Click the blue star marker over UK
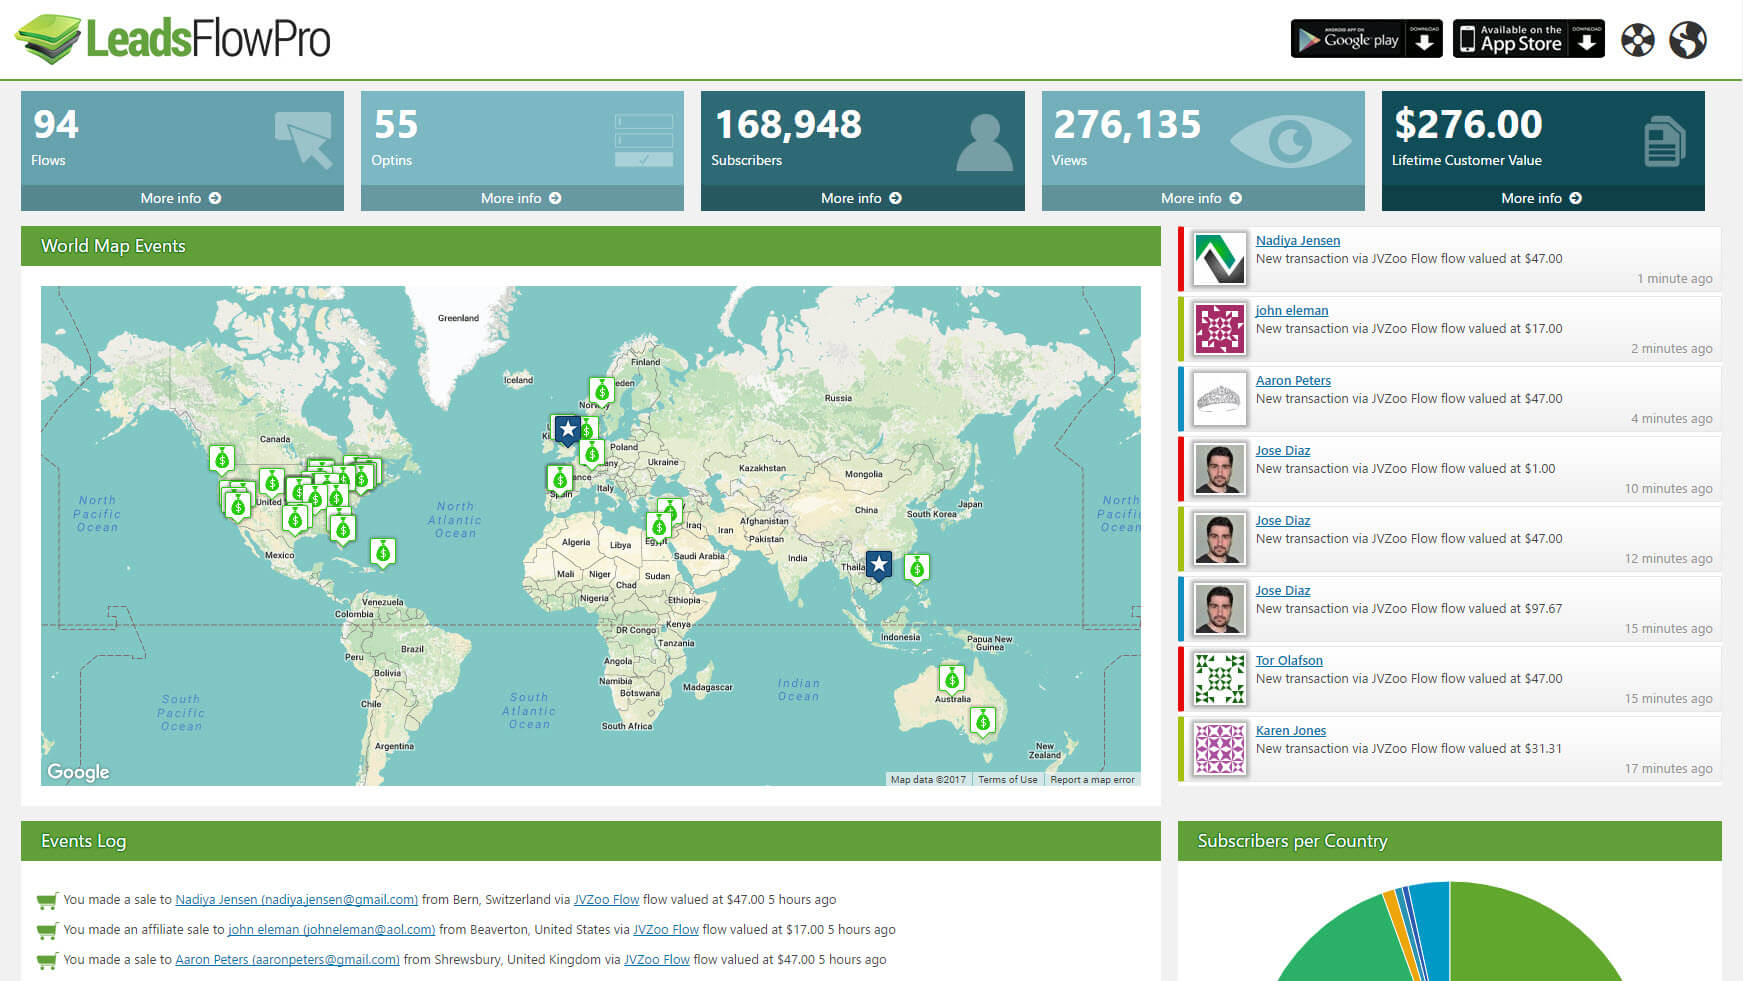The width and height of the screenshot is (1743, 981). click(x=567, y=430)
